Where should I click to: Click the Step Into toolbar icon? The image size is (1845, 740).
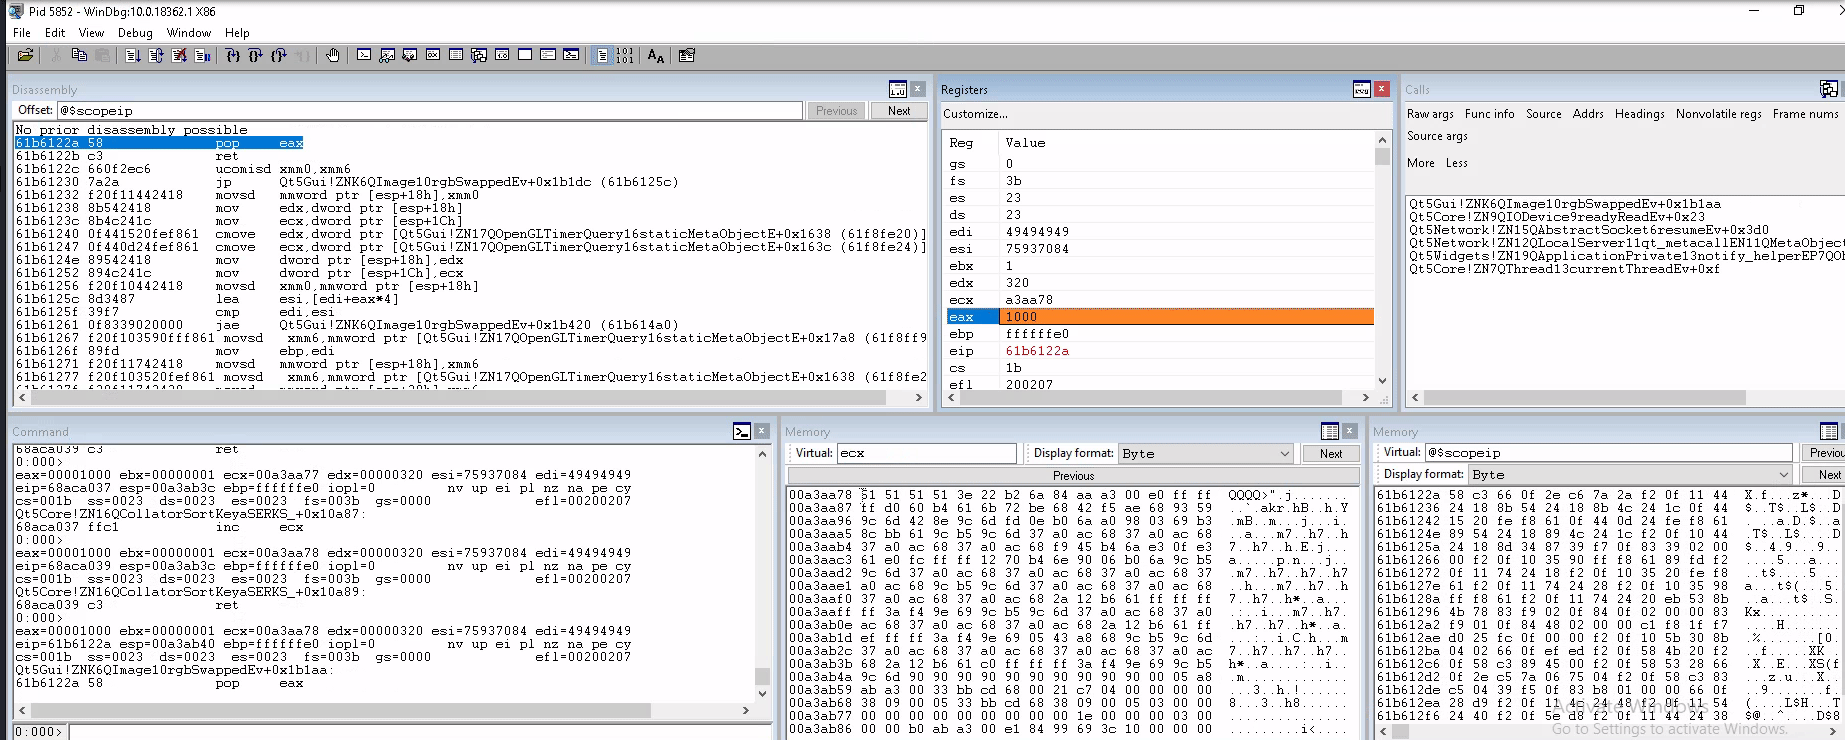(x=233, y=56)
